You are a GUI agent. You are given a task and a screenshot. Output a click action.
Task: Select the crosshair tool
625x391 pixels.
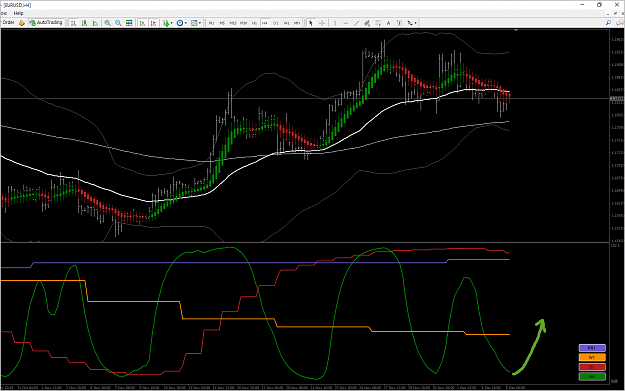pyautogui.click(x=322, y=23)
